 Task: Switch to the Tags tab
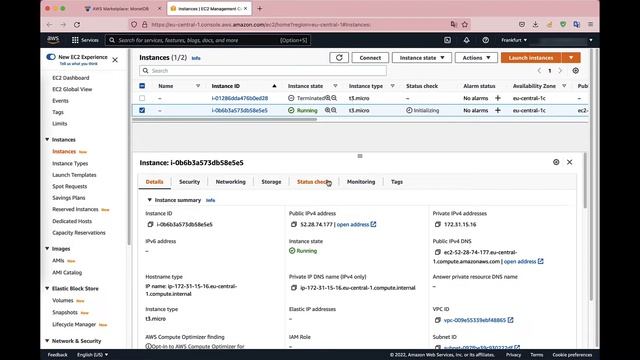pyautogui.click(x=397, y=182)
